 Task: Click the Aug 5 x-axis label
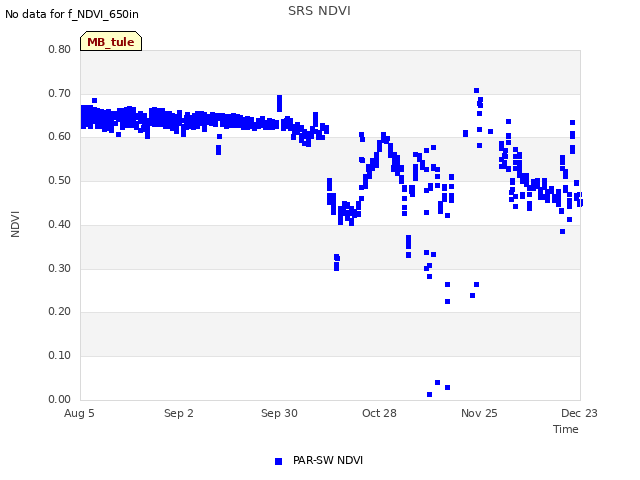(79, 413)
